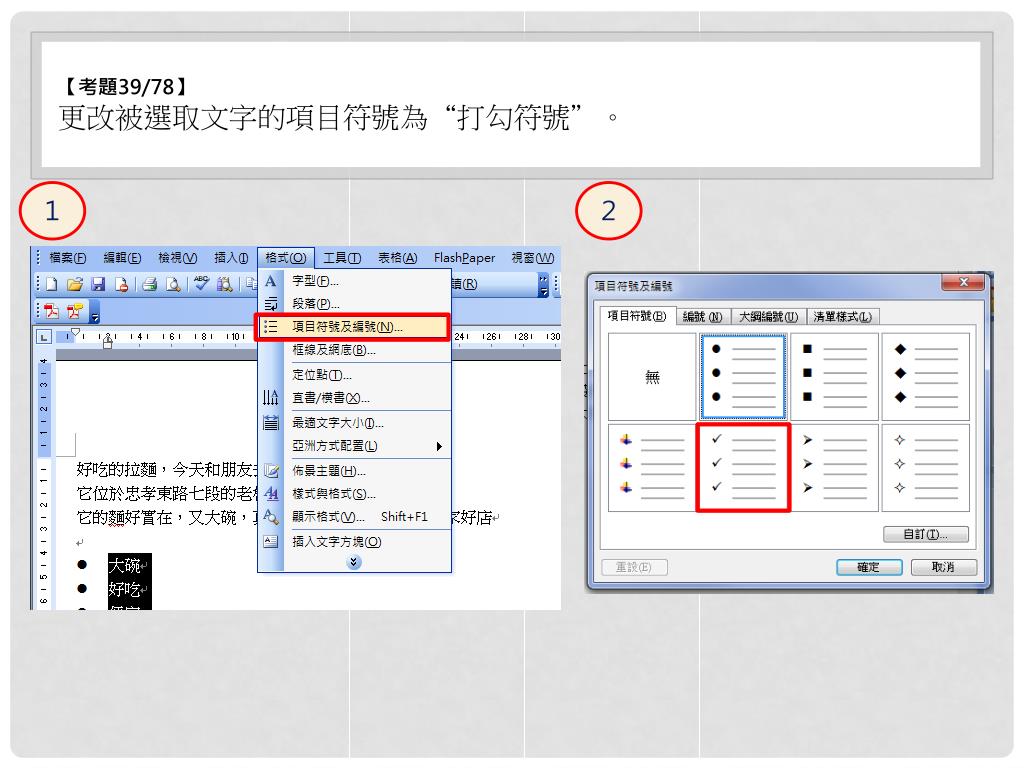This screenshot has height=768, width=1024.
Task: Click the second PDF convert-and-email icon
Action: click(74, 311)
